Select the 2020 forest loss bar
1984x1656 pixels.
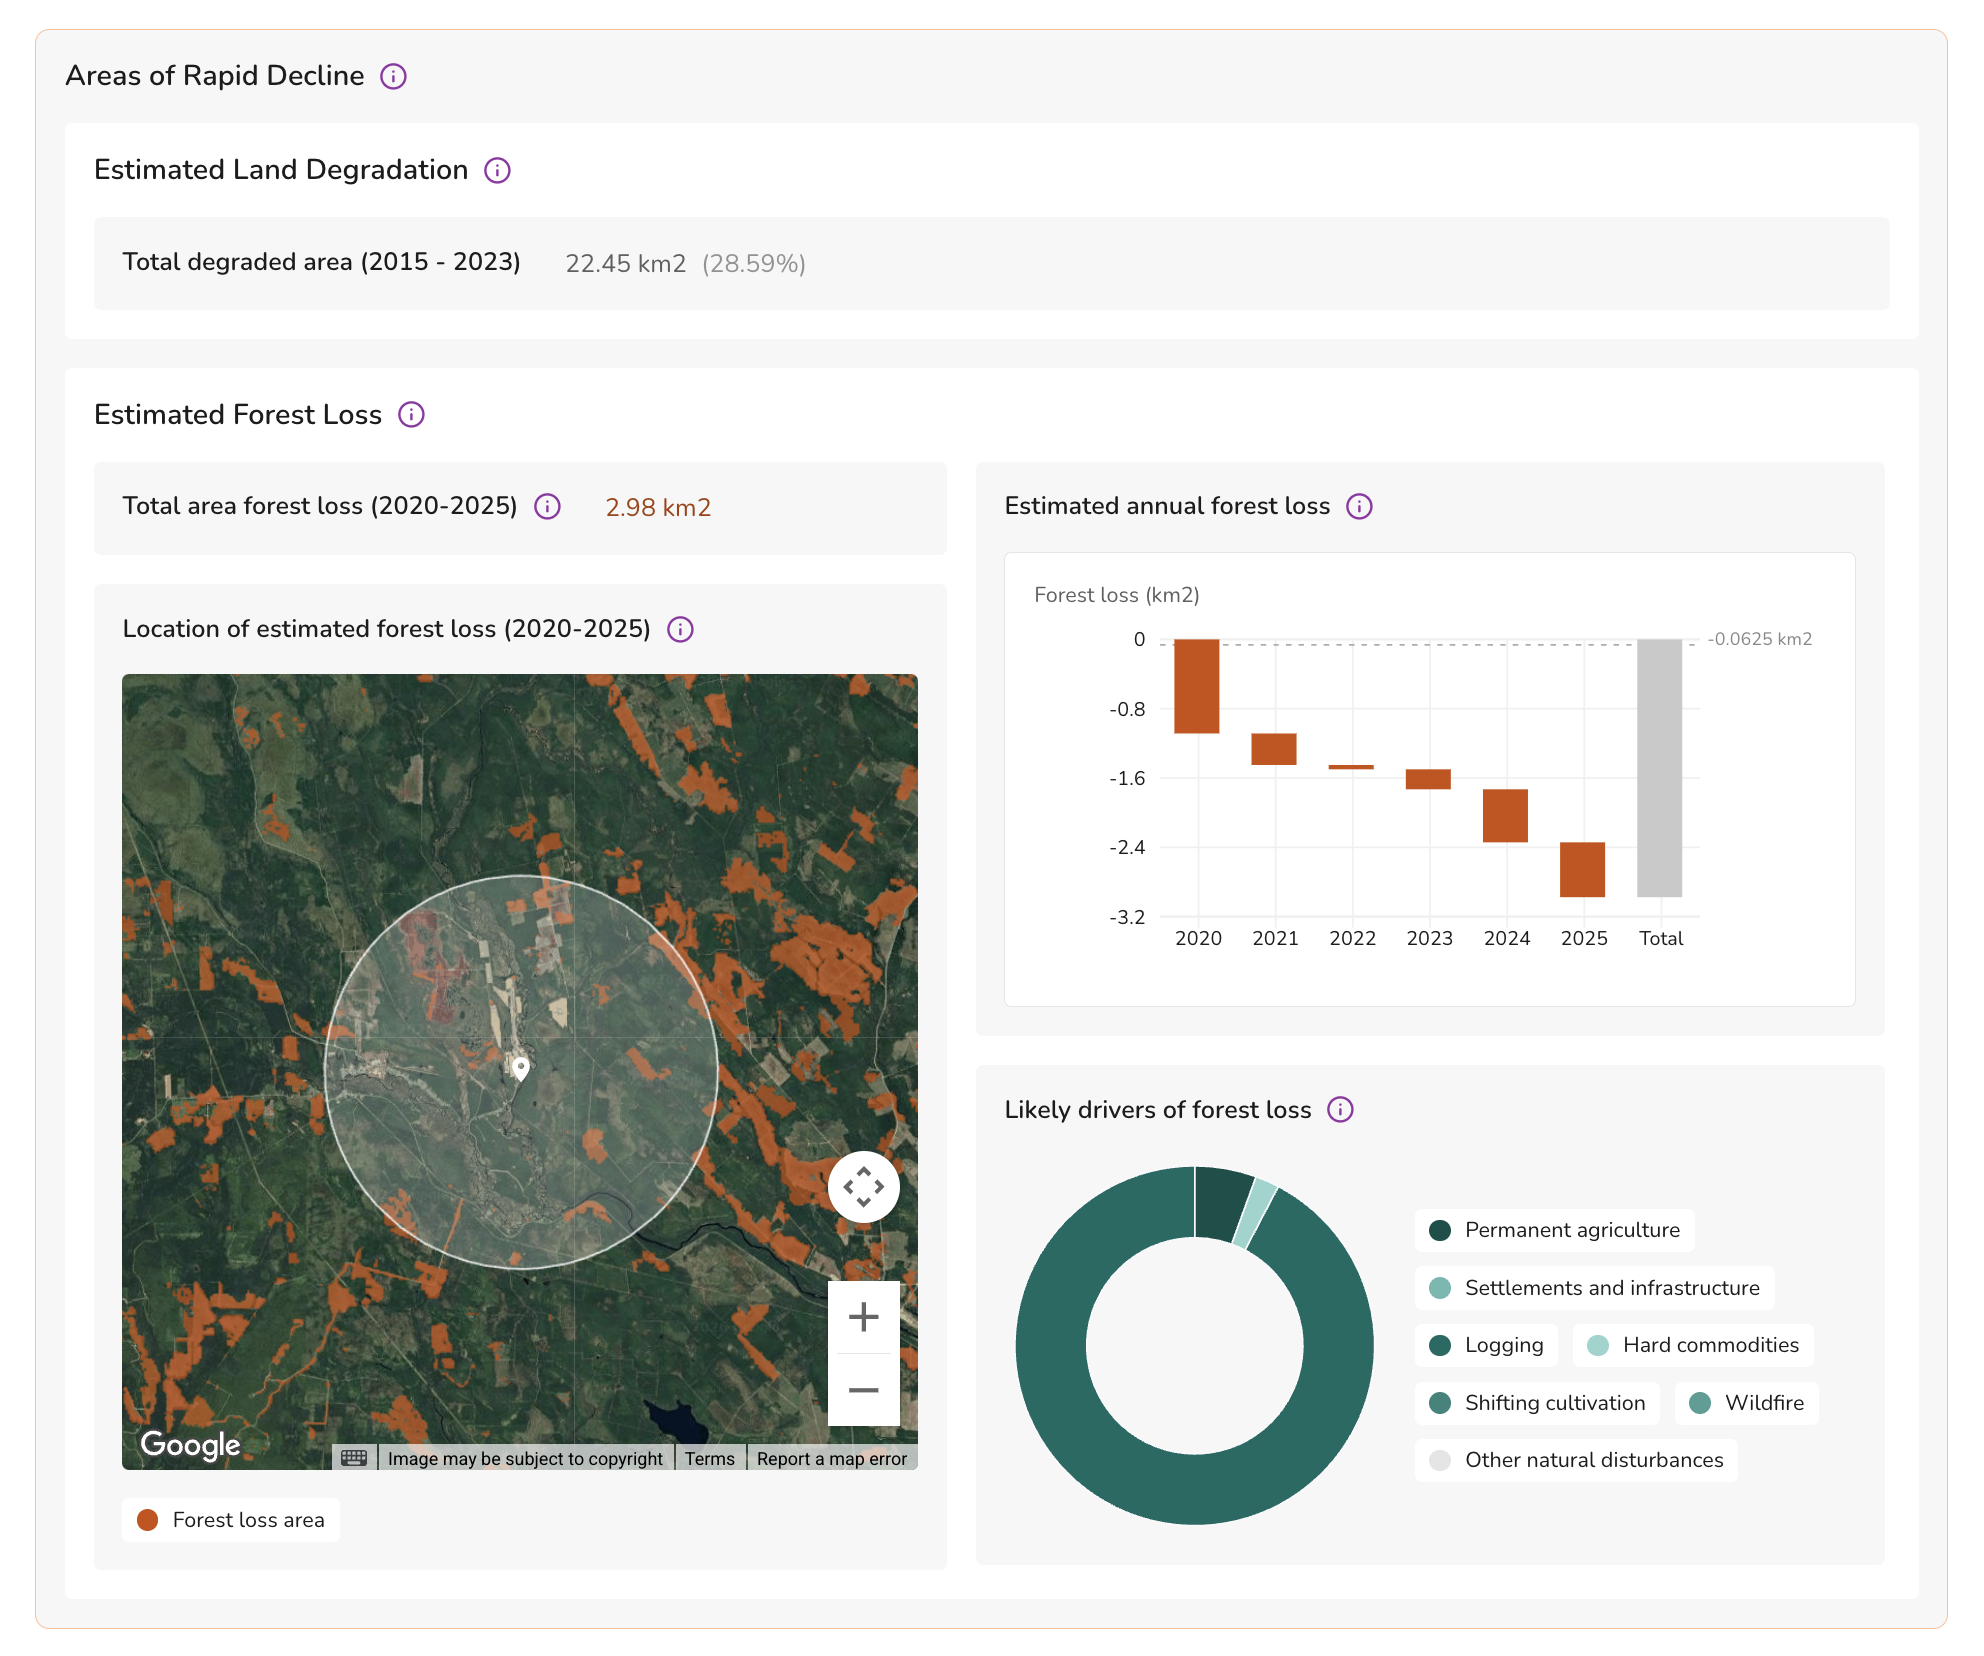point(1197,686)
